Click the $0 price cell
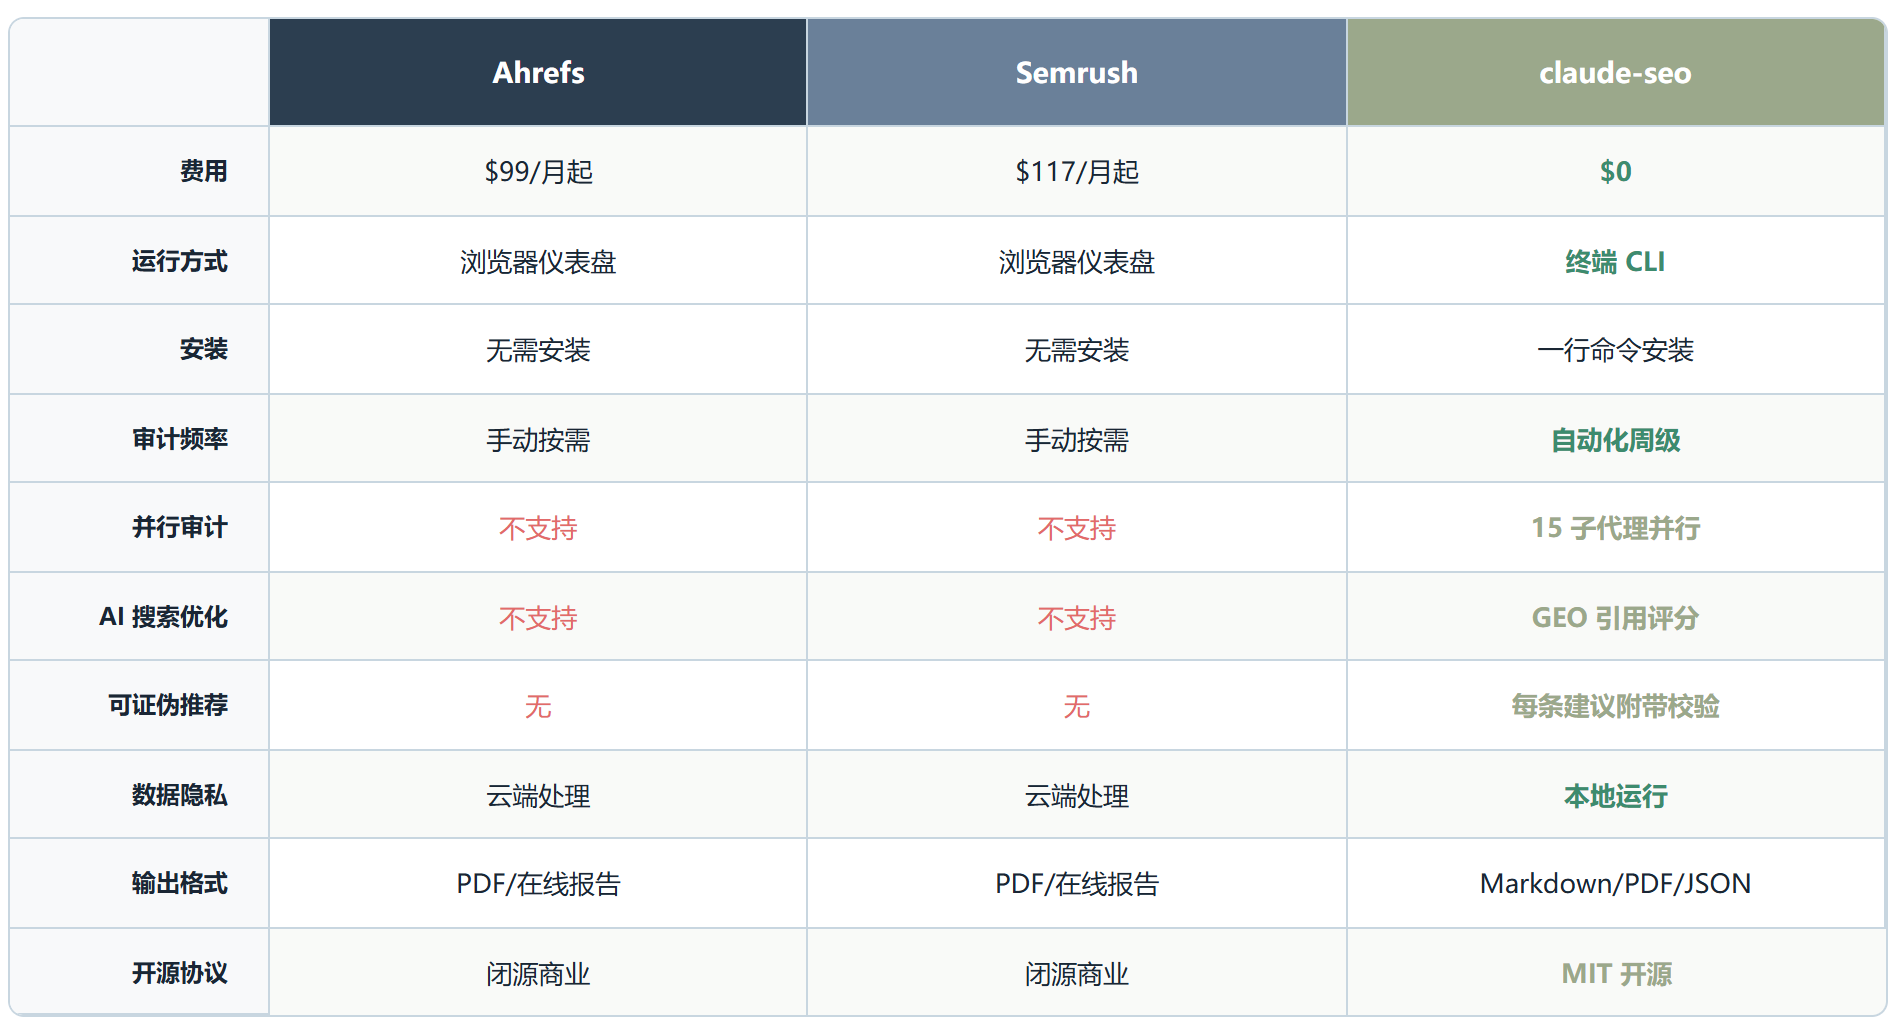Image resolution: width=1894 pixels, height=1028 pixels. (1616, 171)
